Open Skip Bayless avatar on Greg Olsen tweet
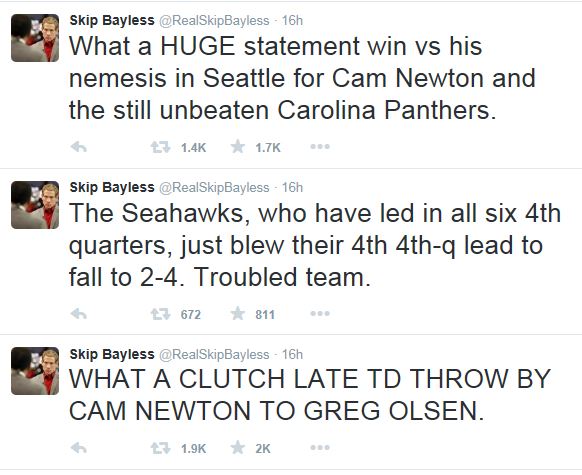 35,371
